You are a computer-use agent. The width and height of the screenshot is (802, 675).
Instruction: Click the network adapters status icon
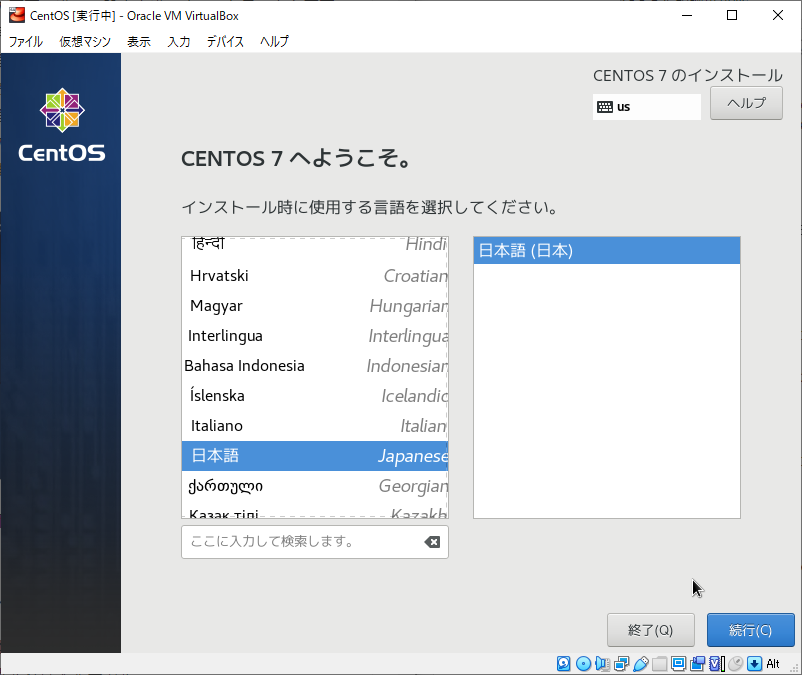point(621,663)
